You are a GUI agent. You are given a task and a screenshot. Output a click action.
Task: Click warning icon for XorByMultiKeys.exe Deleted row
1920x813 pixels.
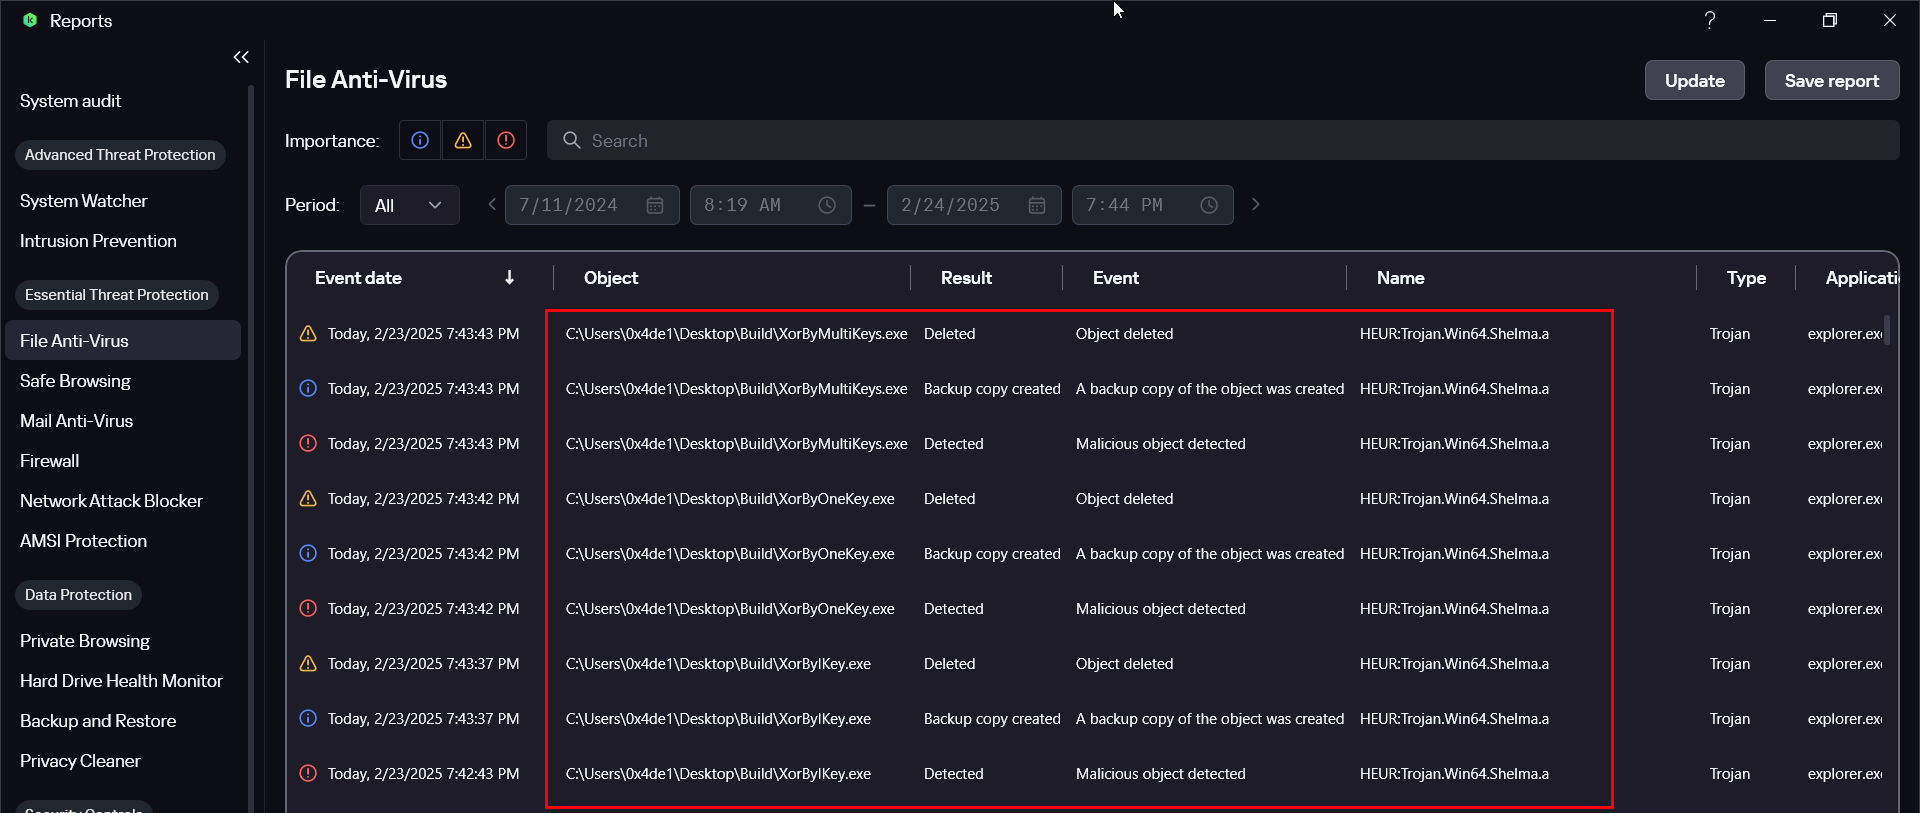pos(308,333)
